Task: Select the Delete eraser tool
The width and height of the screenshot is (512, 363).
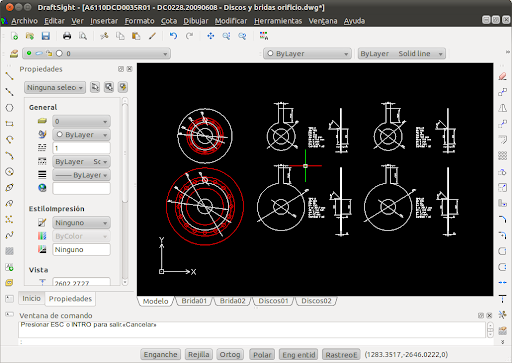Action: tap(503, 76)
